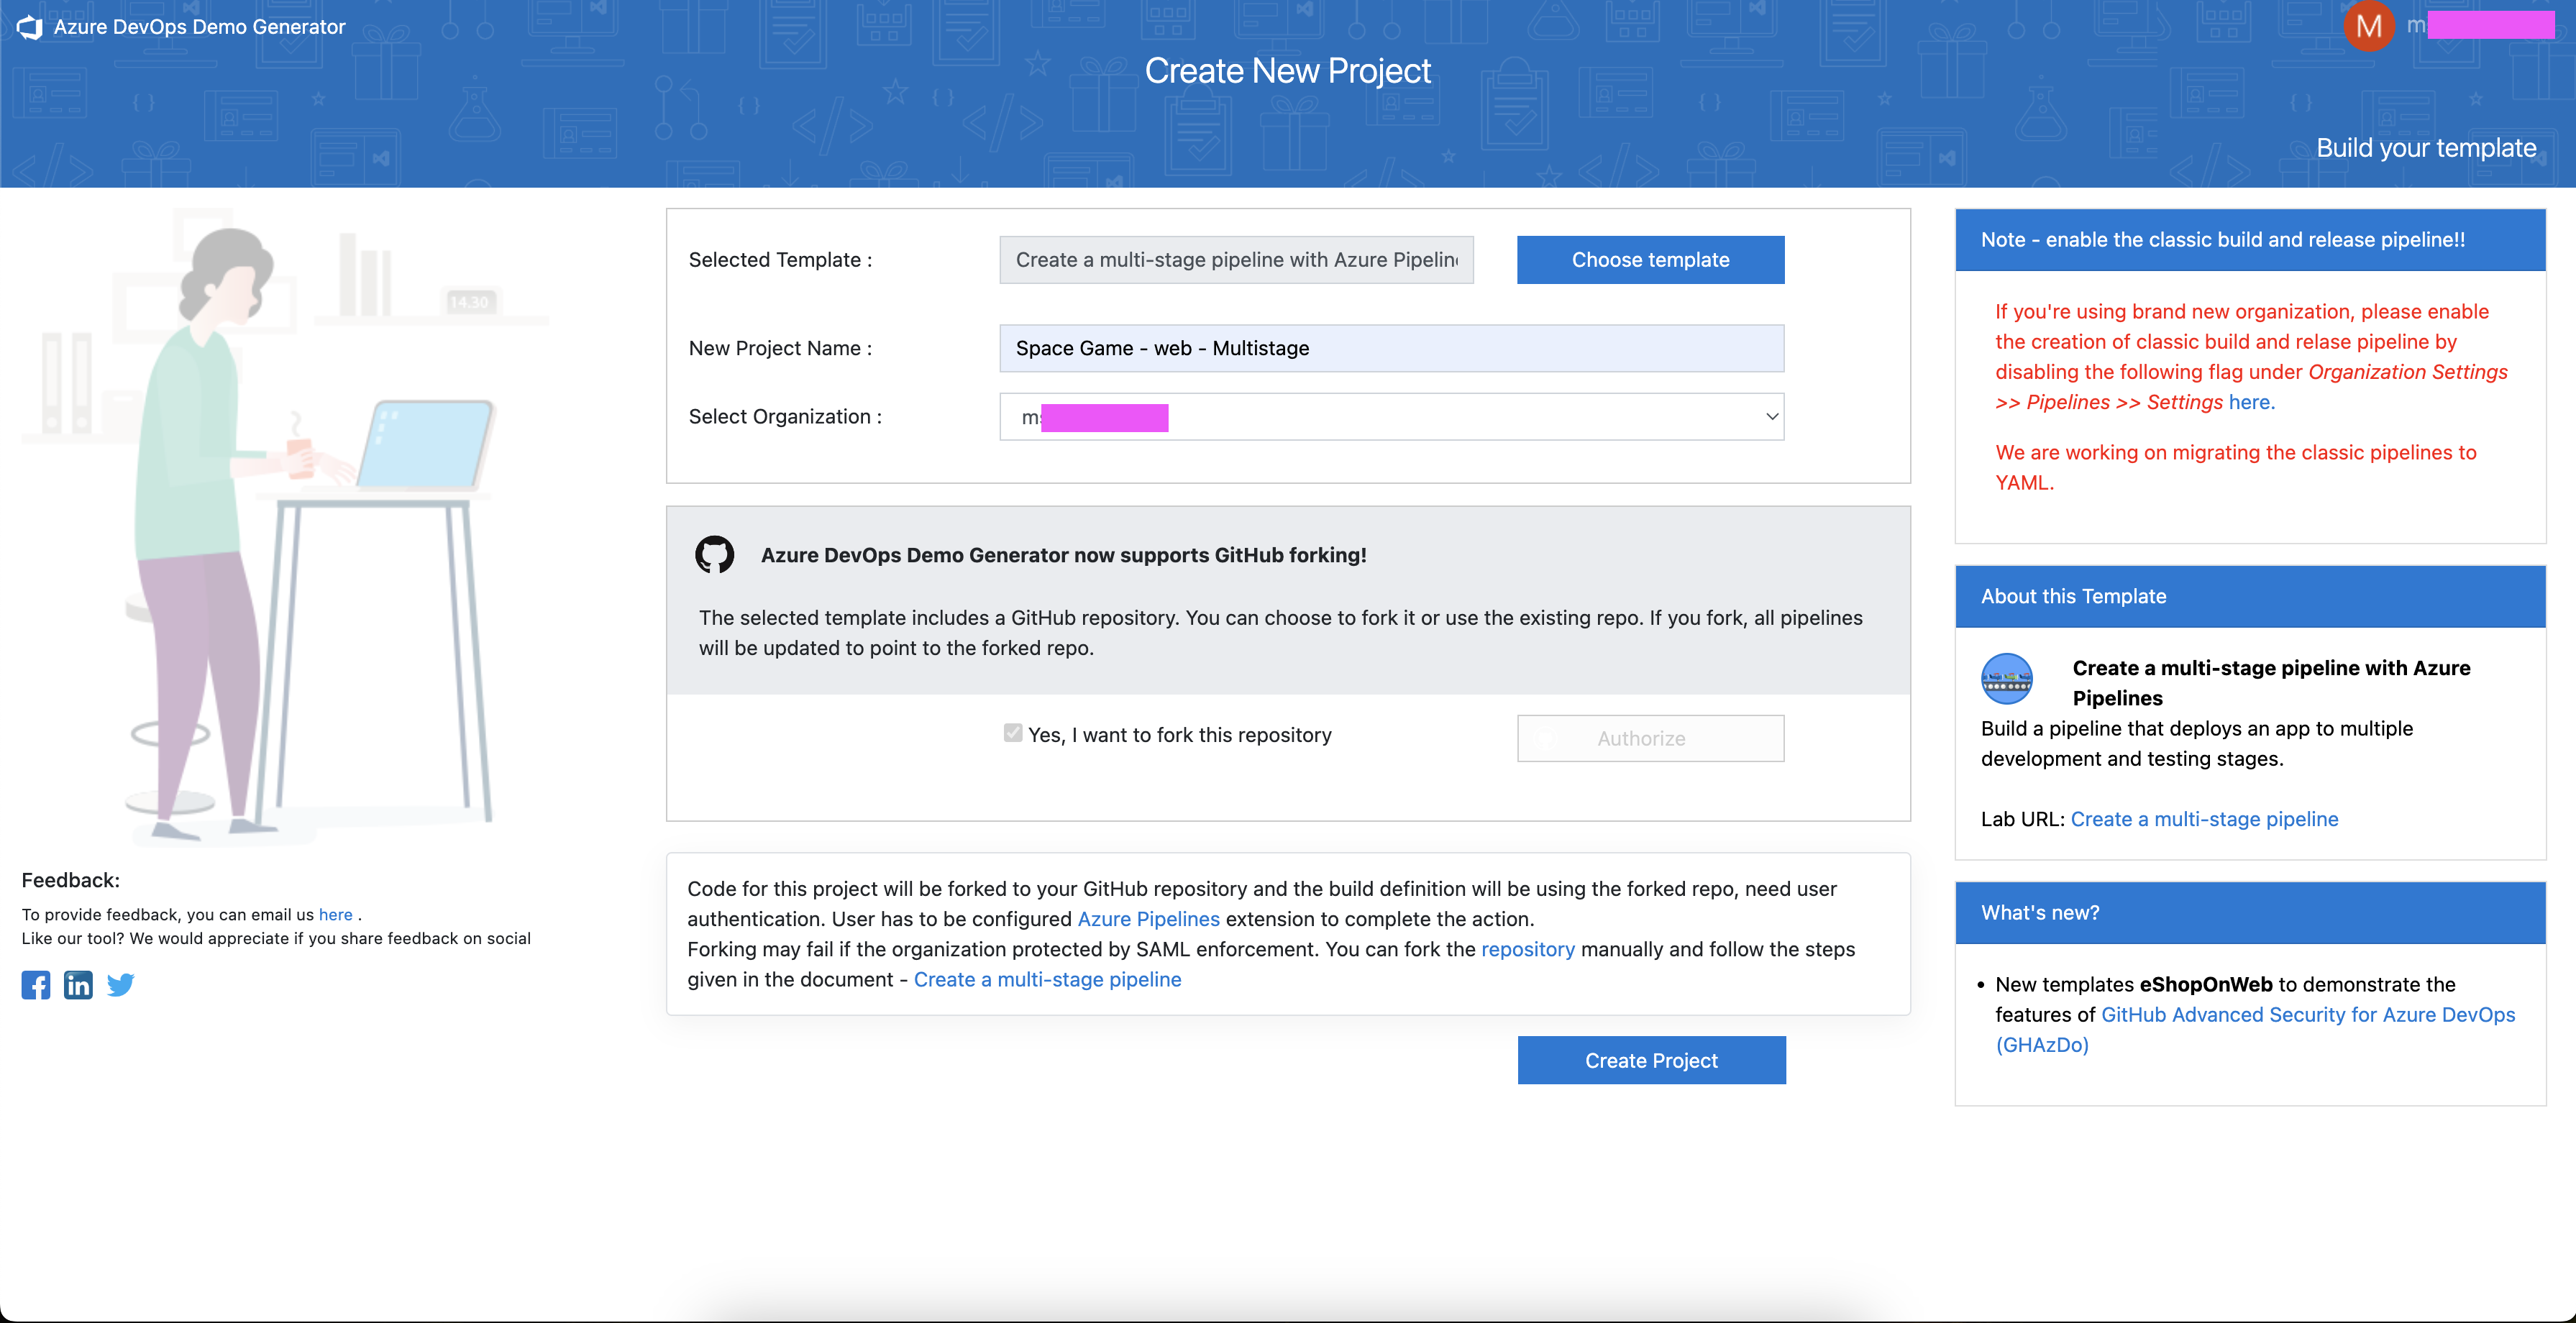Screen dimensions: 2576x1323
Task: Click the About this Template header
Action: coord(2250,596)
